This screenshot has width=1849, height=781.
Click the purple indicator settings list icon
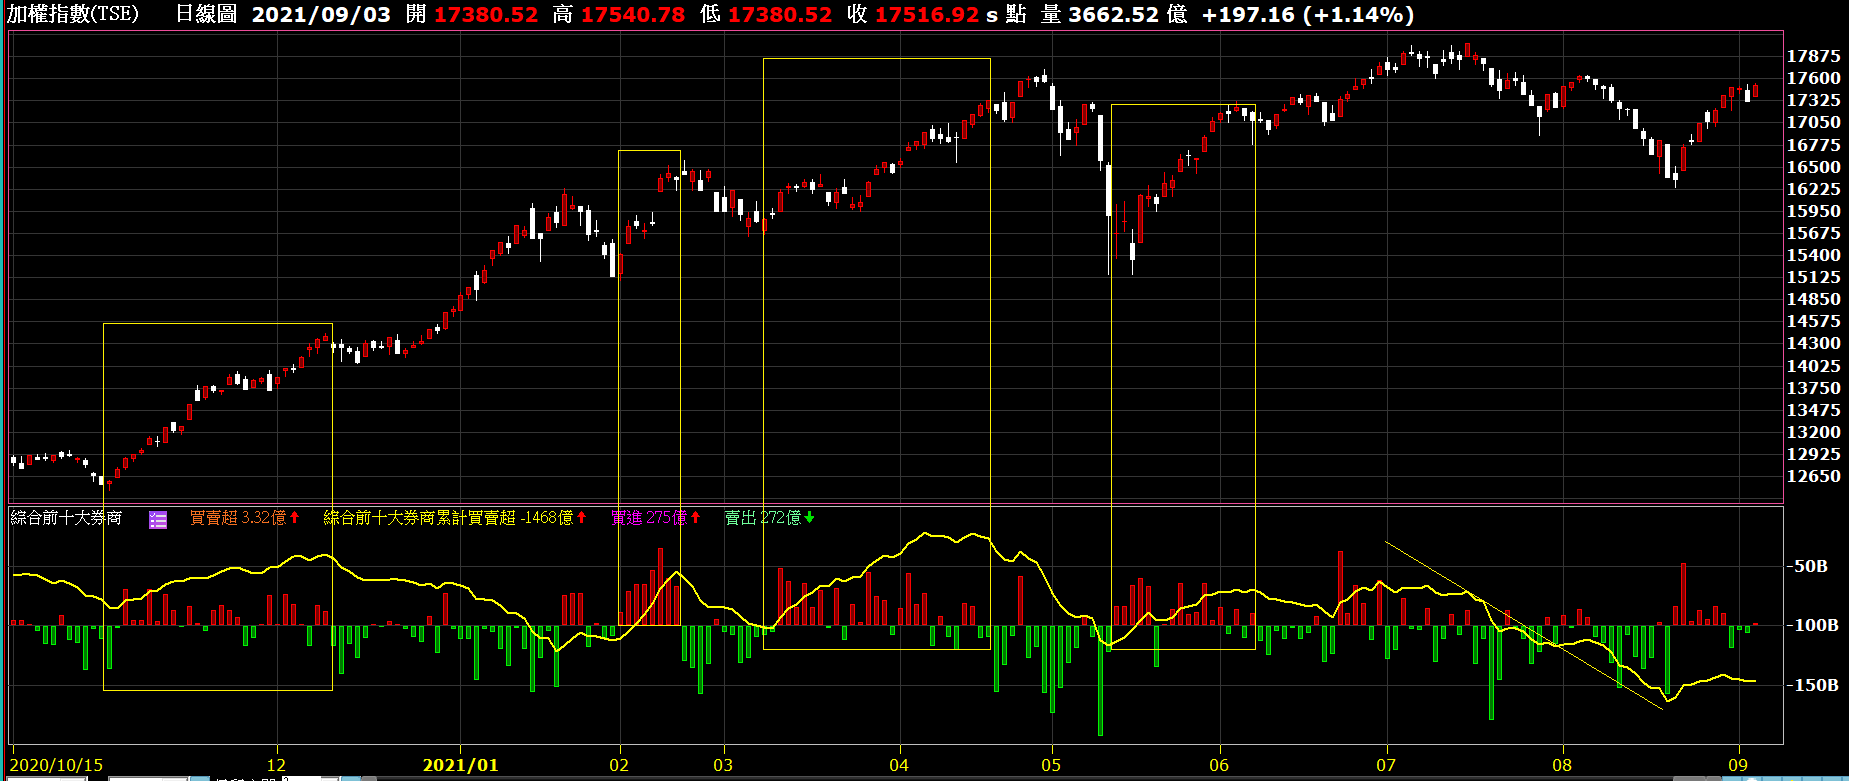(x=158, y=519)
